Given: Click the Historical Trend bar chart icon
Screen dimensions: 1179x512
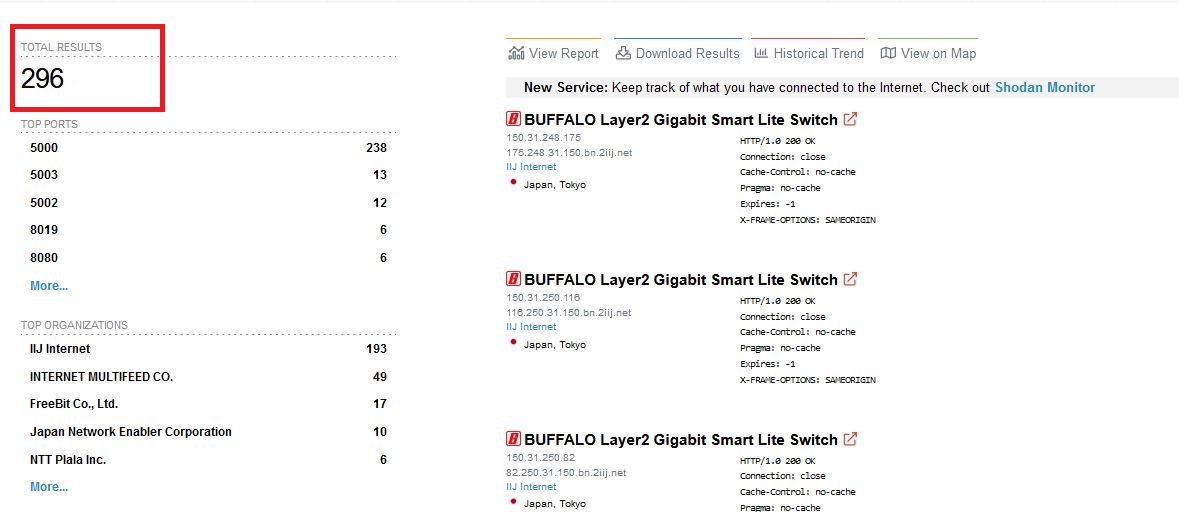Looking at the screenshot, I should pyautogui.click(x=761, y=53).
